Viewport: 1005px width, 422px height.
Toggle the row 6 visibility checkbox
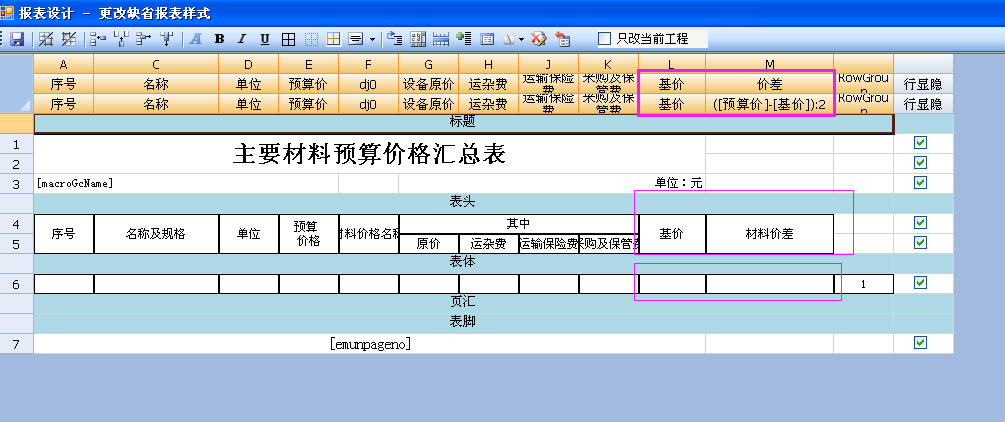point(921,283)
